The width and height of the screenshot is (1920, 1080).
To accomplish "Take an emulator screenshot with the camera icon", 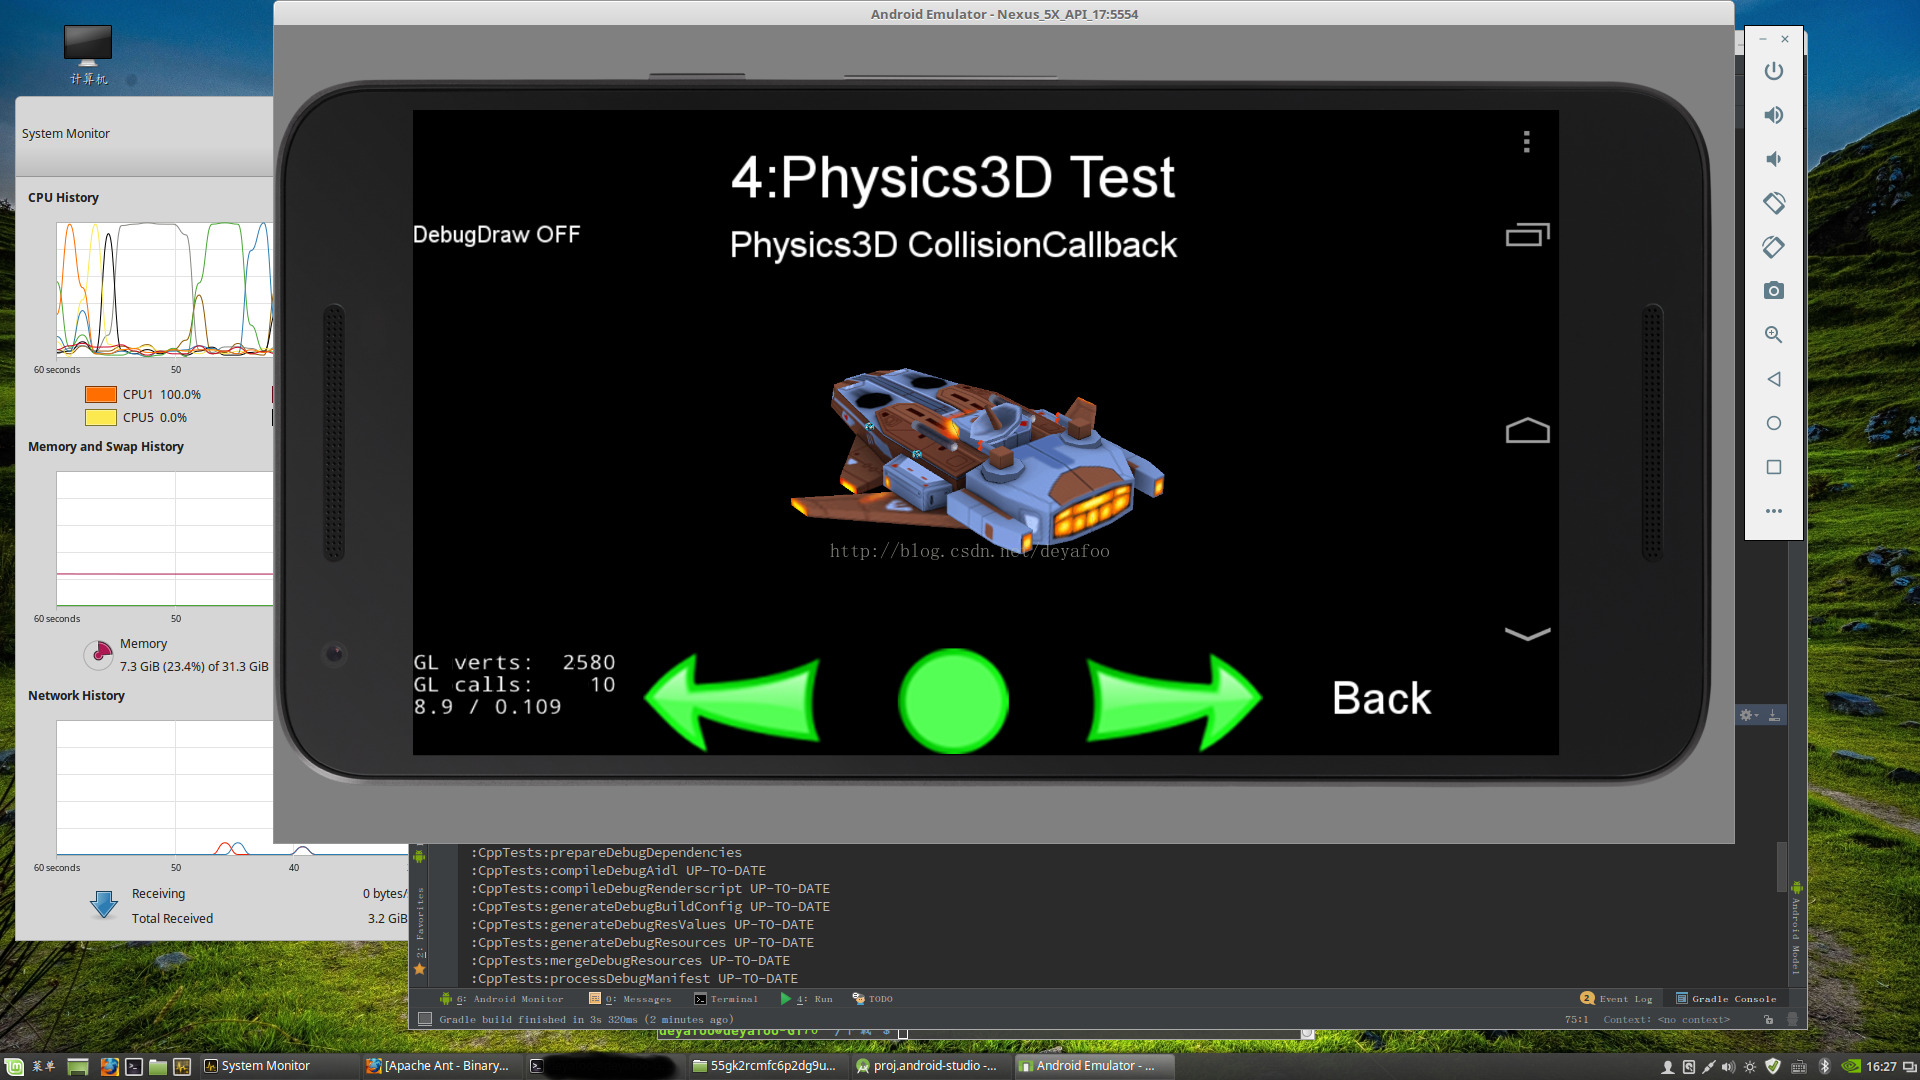I will pyautogui.click(x=1773, y=291).
